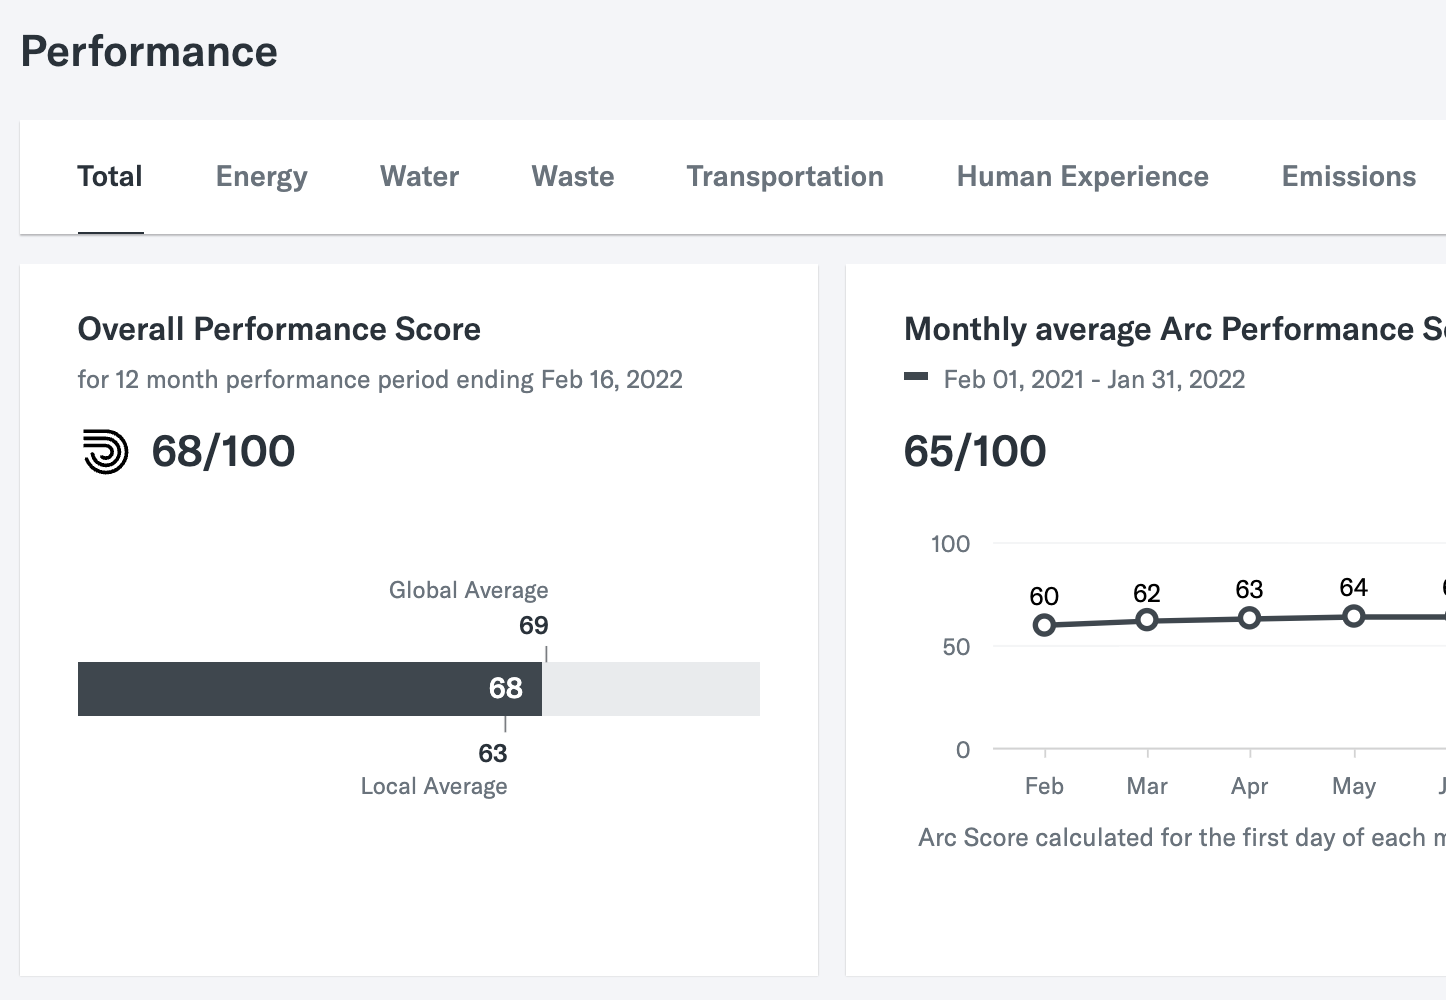The image size is (1446, 1000).
Task: Switch to the Emissions tab
Action: click(1349, 177)
